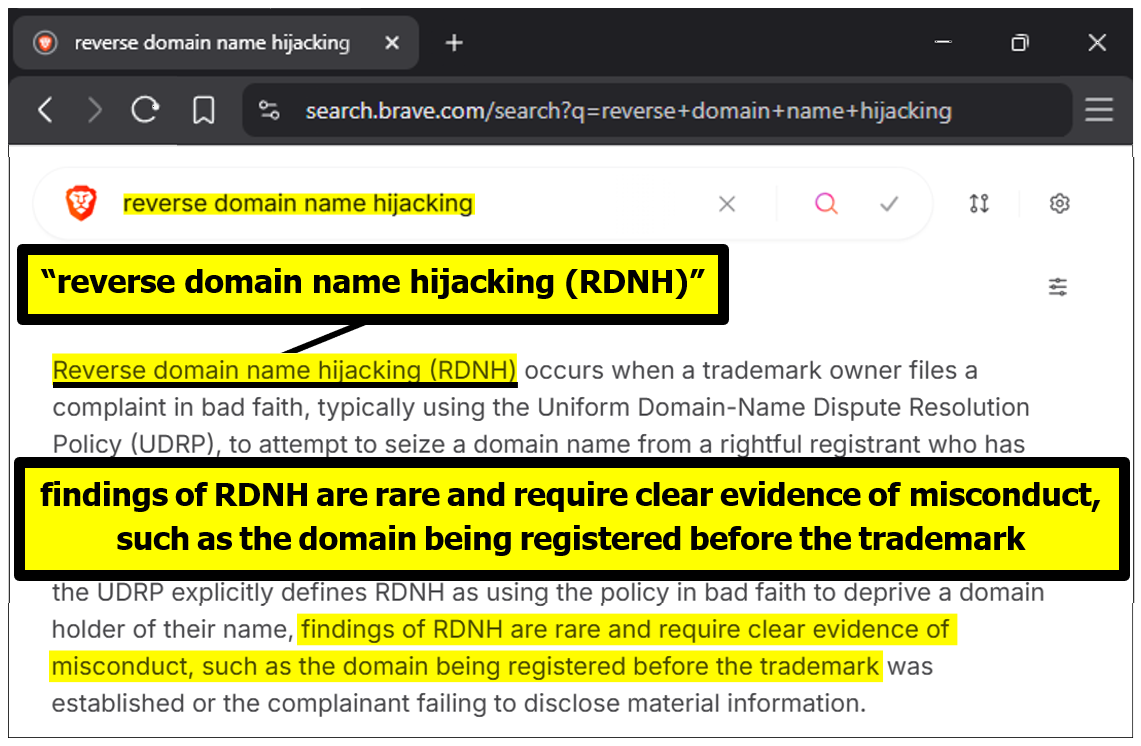1141x746 pixels.
Task: Select the reverse domain name hijacking tab
Action: point(211,43)
